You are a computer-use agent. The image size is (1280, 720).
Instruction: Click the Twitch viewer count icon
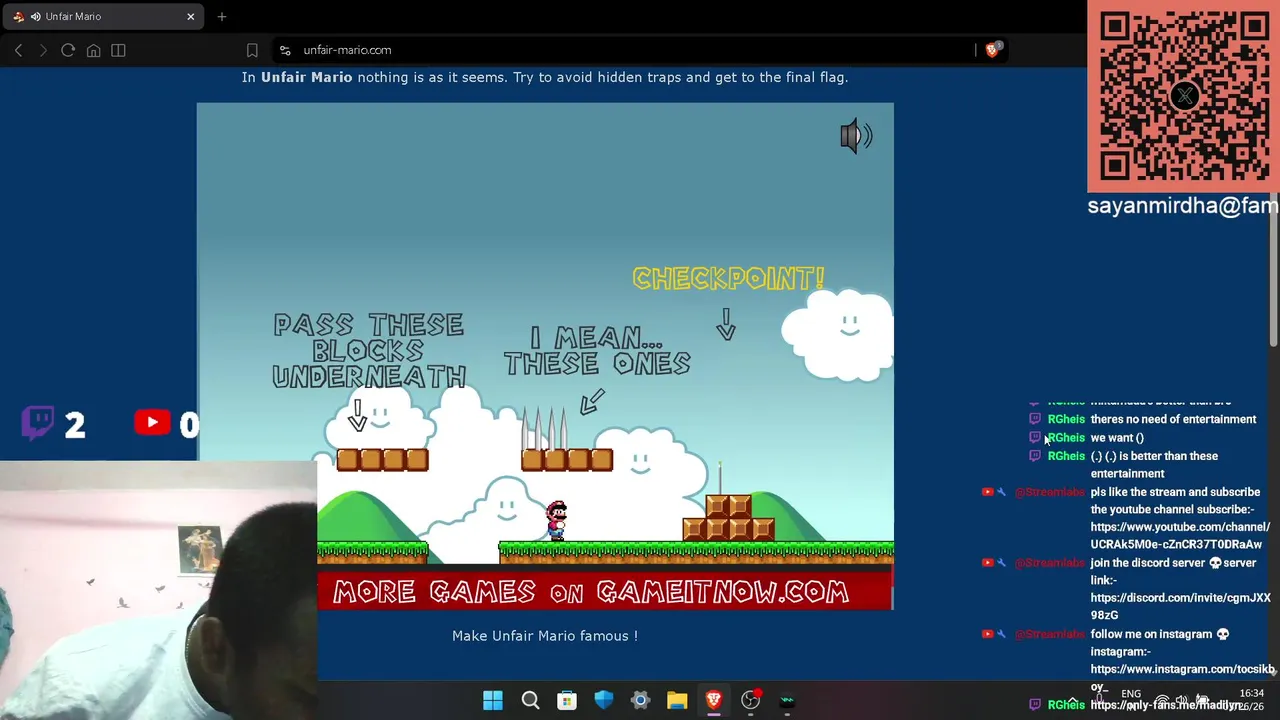[38, 423]
